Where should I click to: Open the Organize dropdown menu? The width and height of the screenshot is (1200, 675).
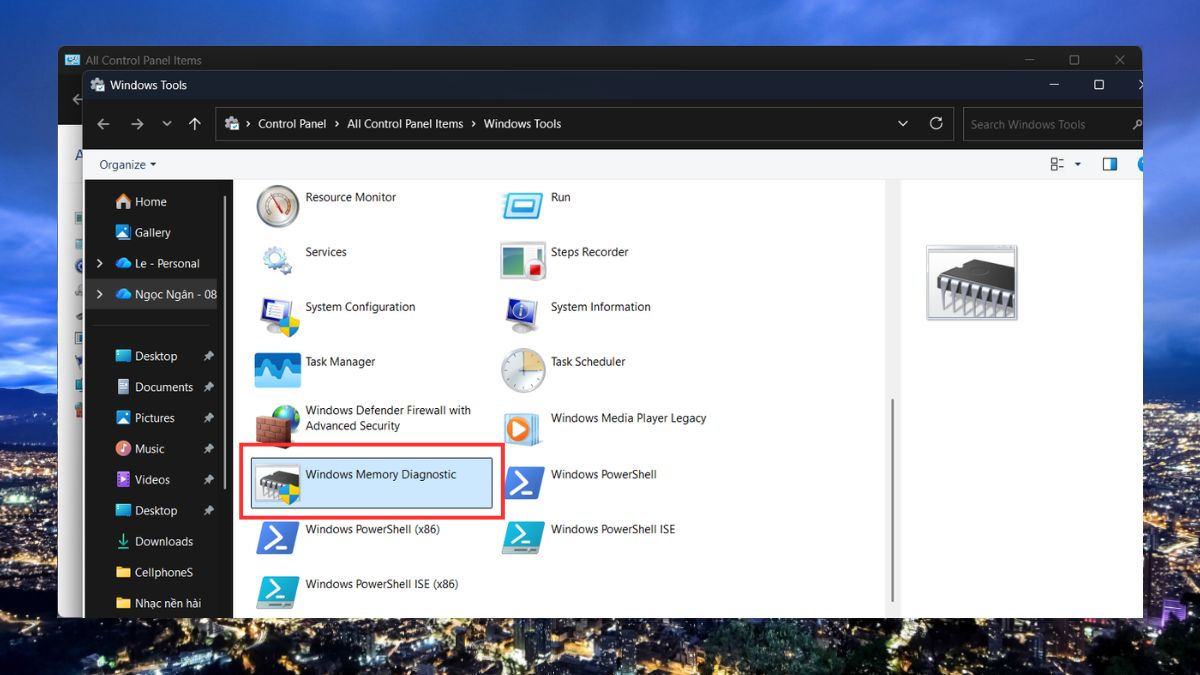click(127, 165)
